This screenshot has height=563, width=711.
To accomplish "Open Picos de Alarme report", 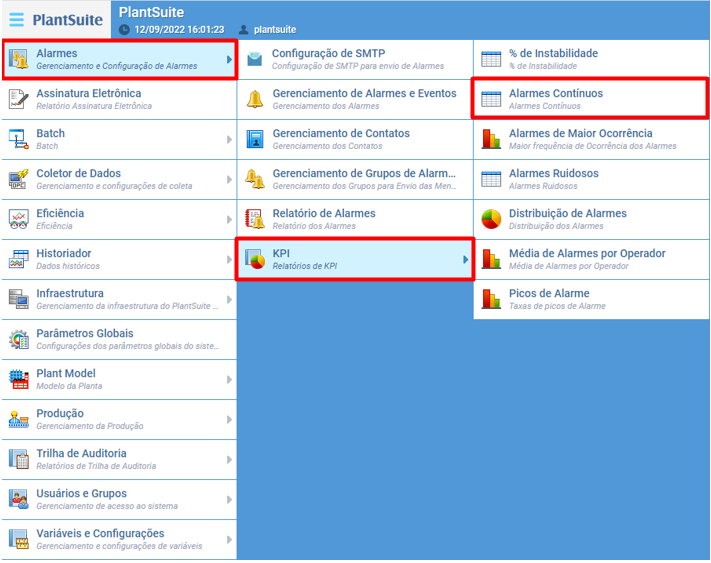I will click(x=591, y=299).
